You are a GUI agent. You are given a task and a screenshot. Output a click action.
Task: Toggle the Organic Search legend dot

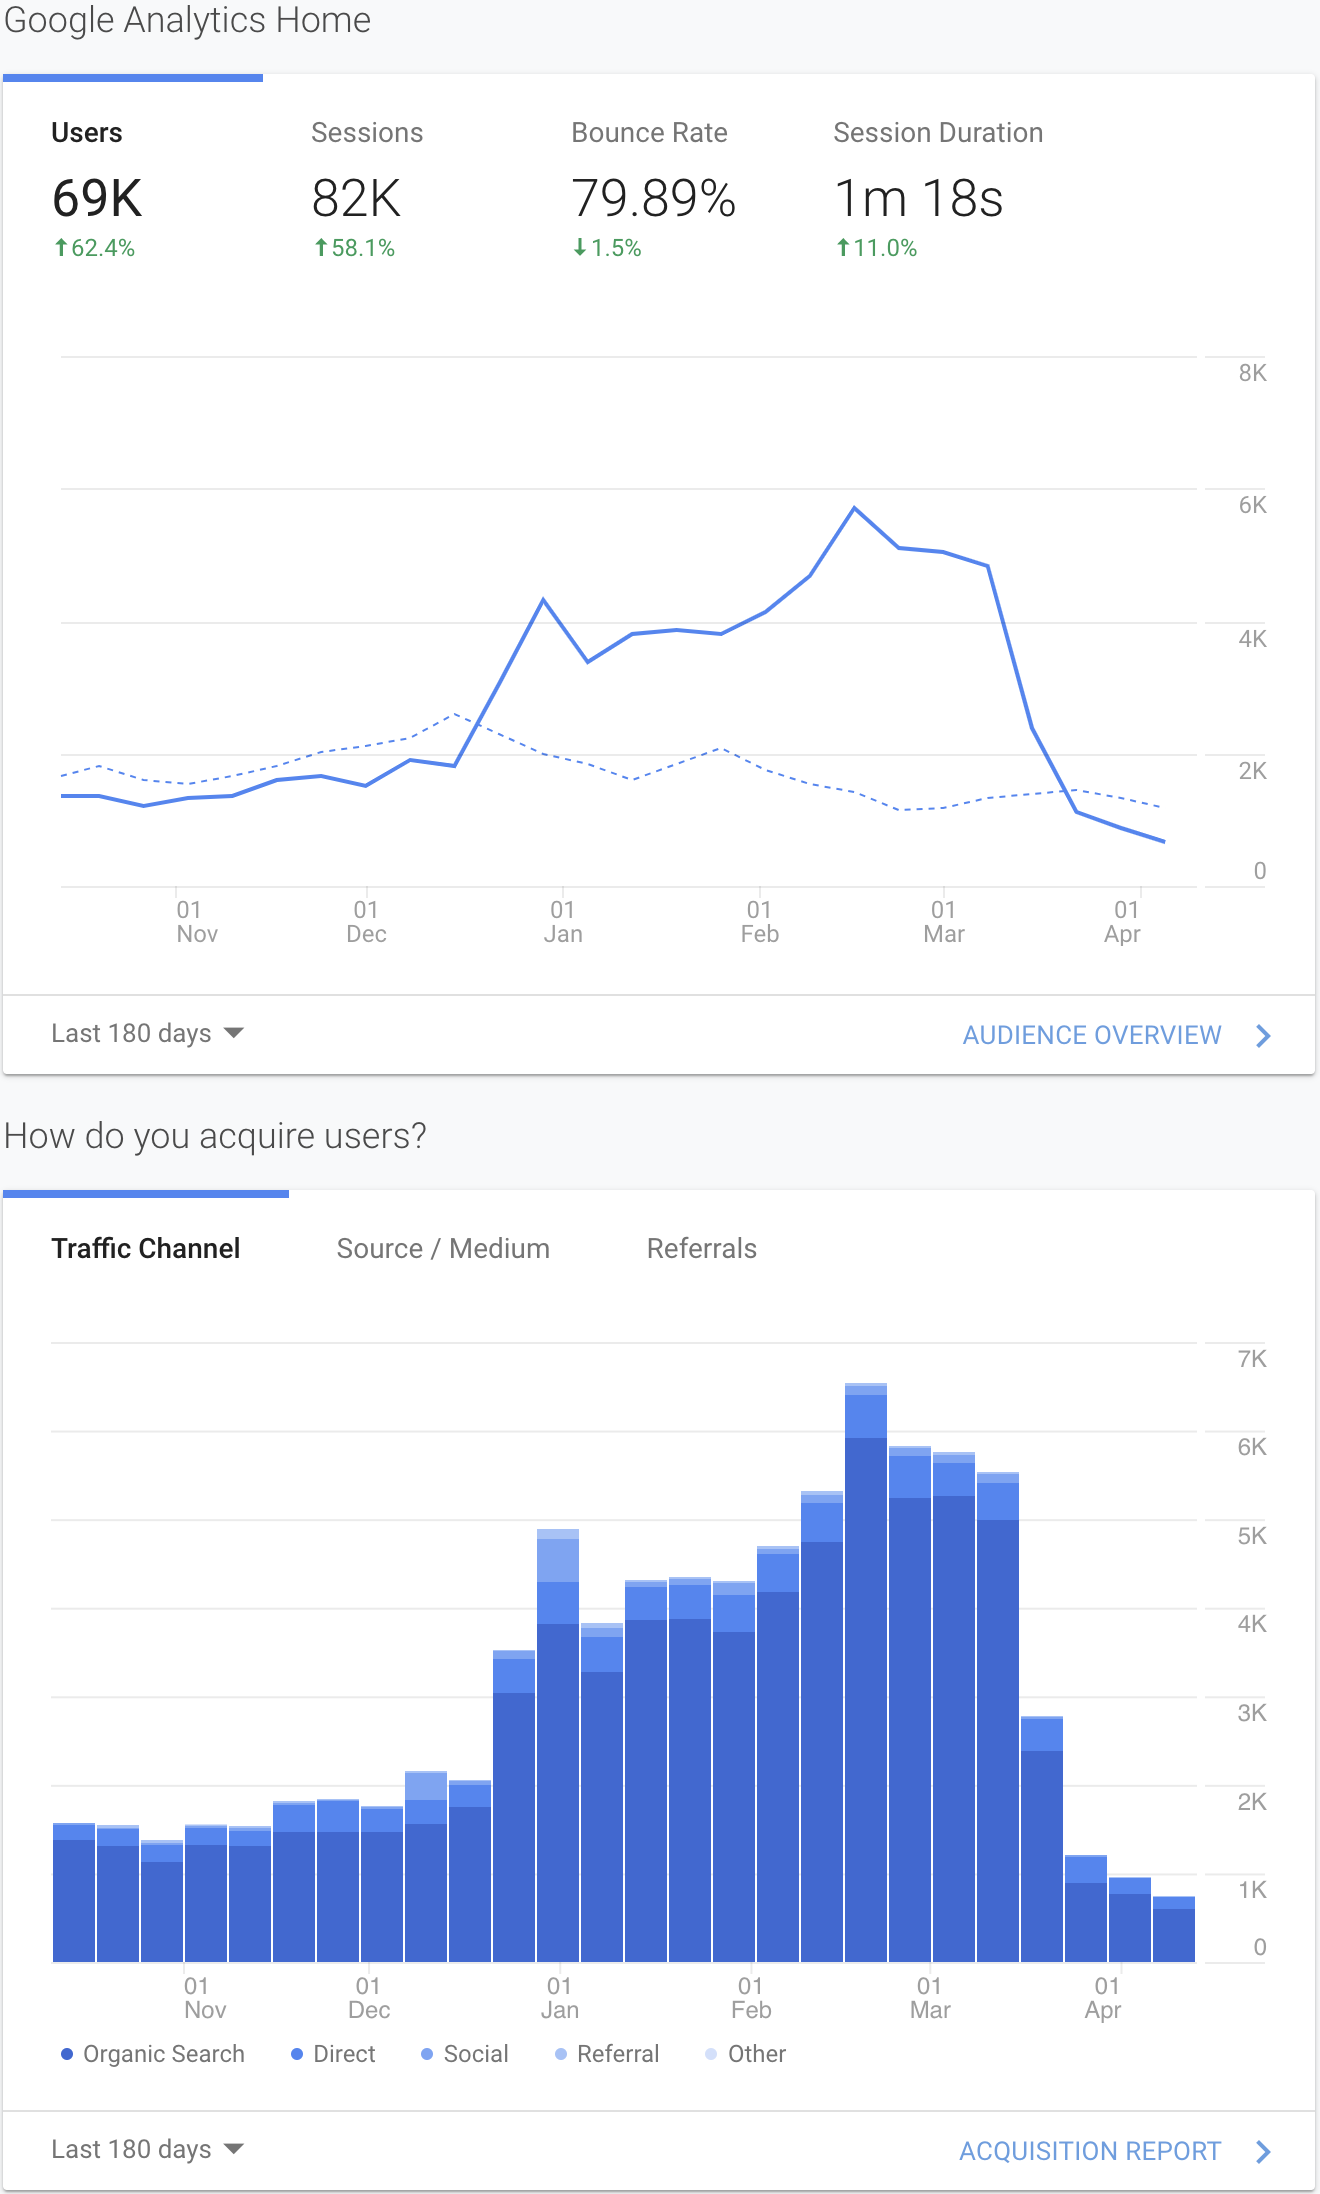pyautogui.click(x=67, y=2054)
